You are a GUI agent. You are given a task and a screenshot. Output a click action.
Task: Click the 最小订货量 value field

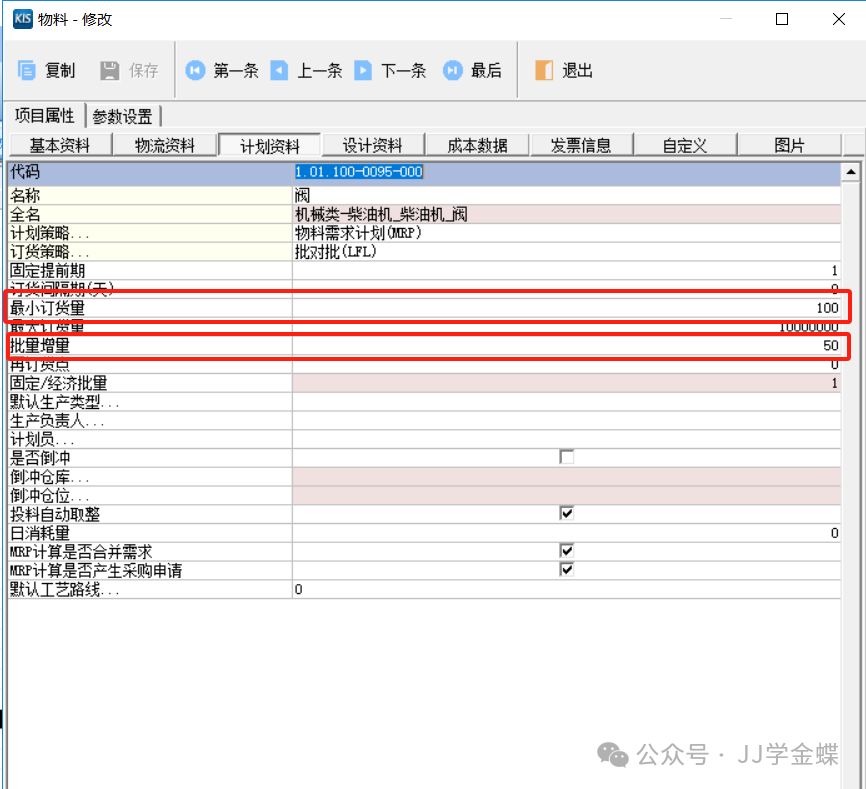coord(565,308)
